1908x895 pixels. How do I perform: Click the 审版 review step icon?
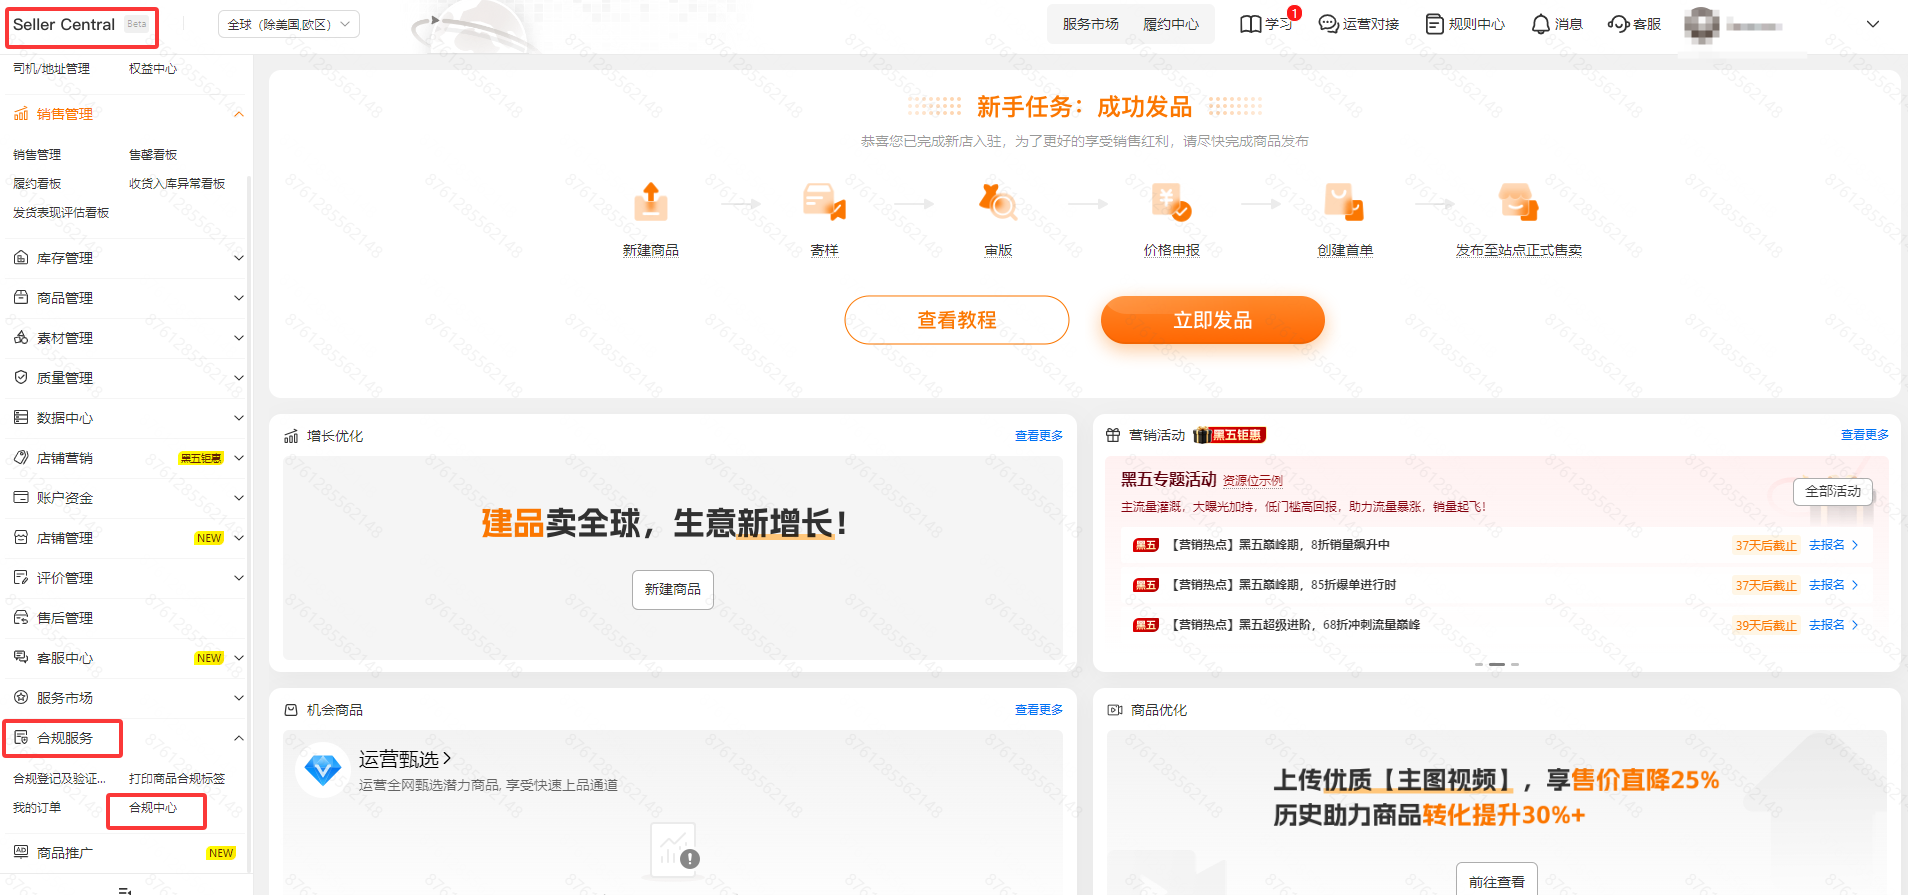[x=997, y=202]
